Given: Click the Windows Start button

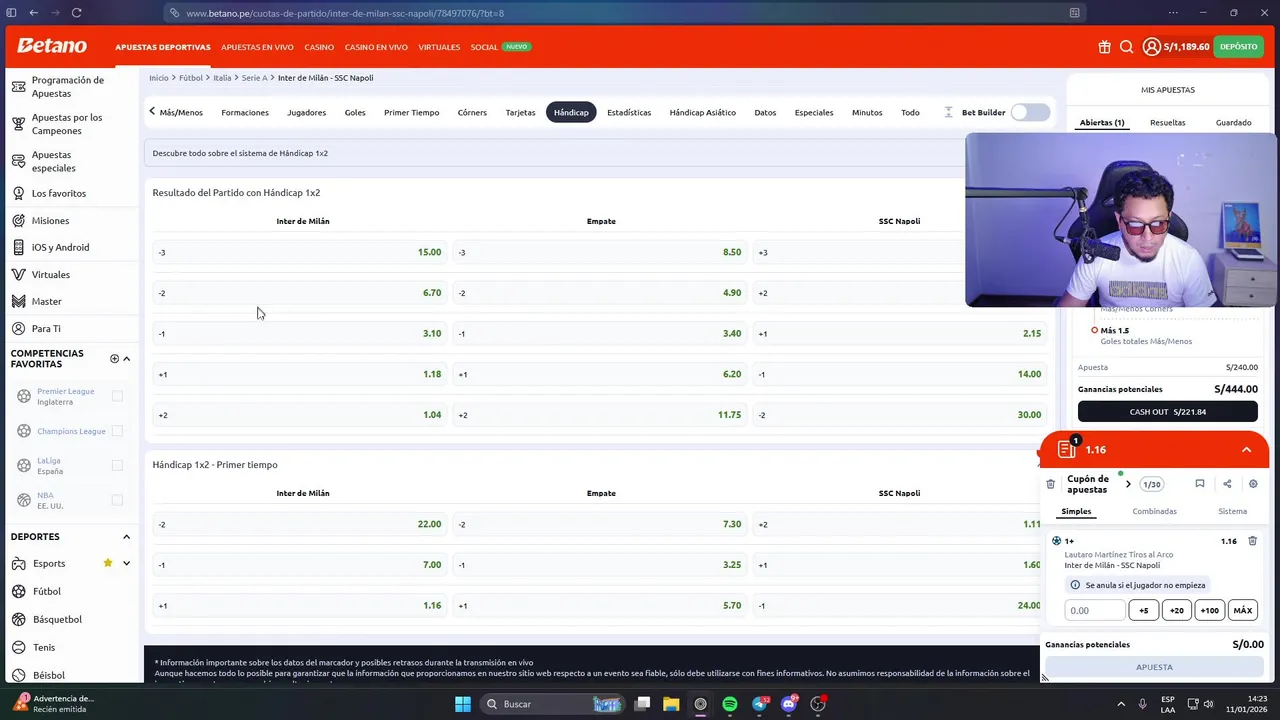Looking at the screenshot, I should [463, 704].
